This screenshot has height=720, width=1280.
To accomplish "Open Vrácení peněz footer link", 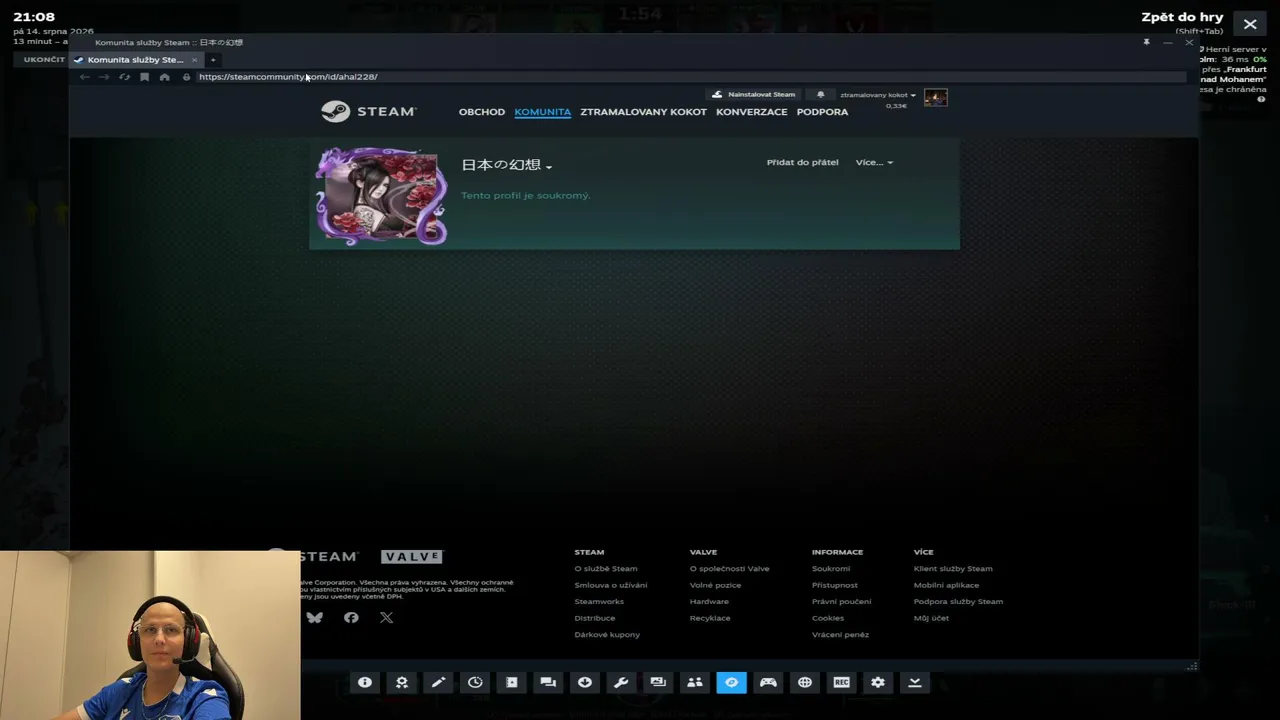I will tap(841, 635).
